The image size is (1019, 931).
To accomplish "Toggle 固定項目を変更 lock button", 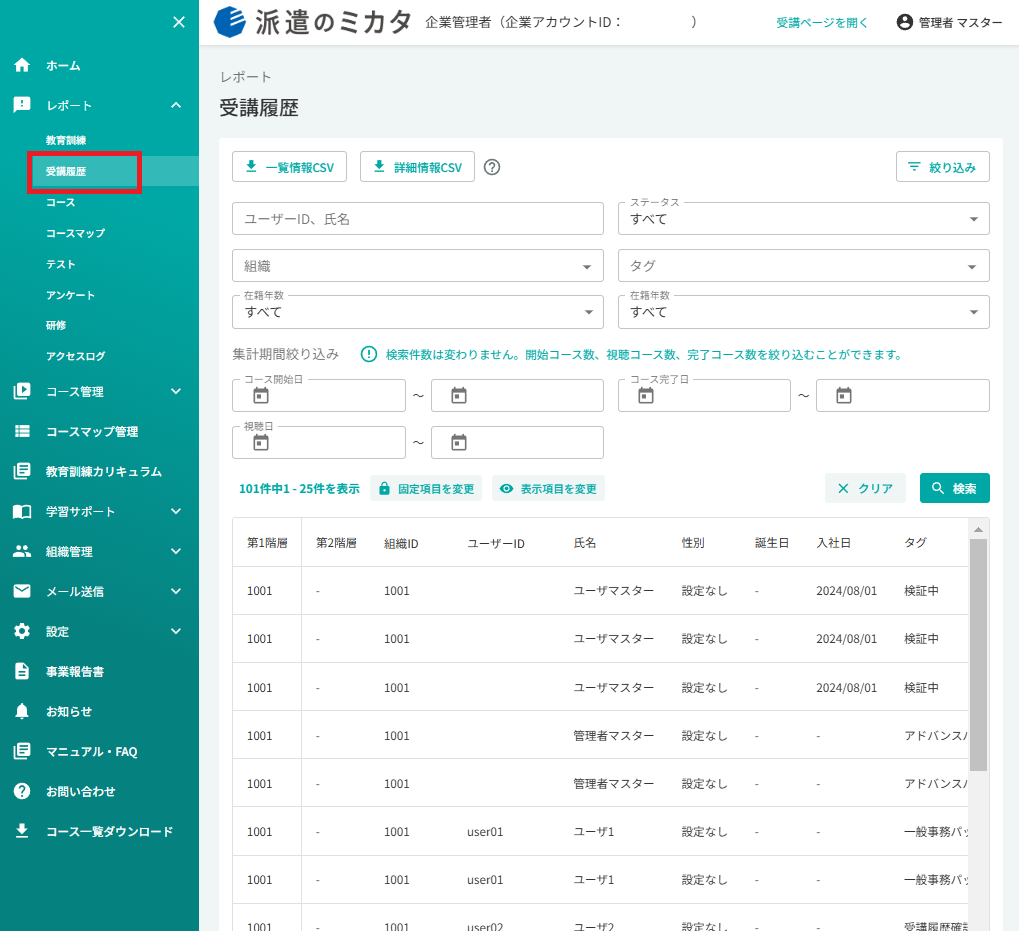I will coord(426,489).
